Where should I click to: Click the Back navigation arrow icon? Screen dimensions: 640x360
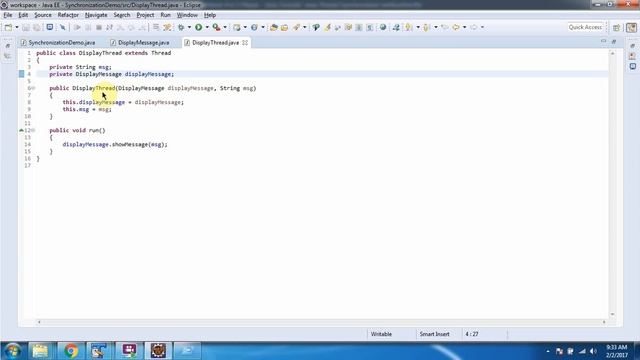(456, 27)
